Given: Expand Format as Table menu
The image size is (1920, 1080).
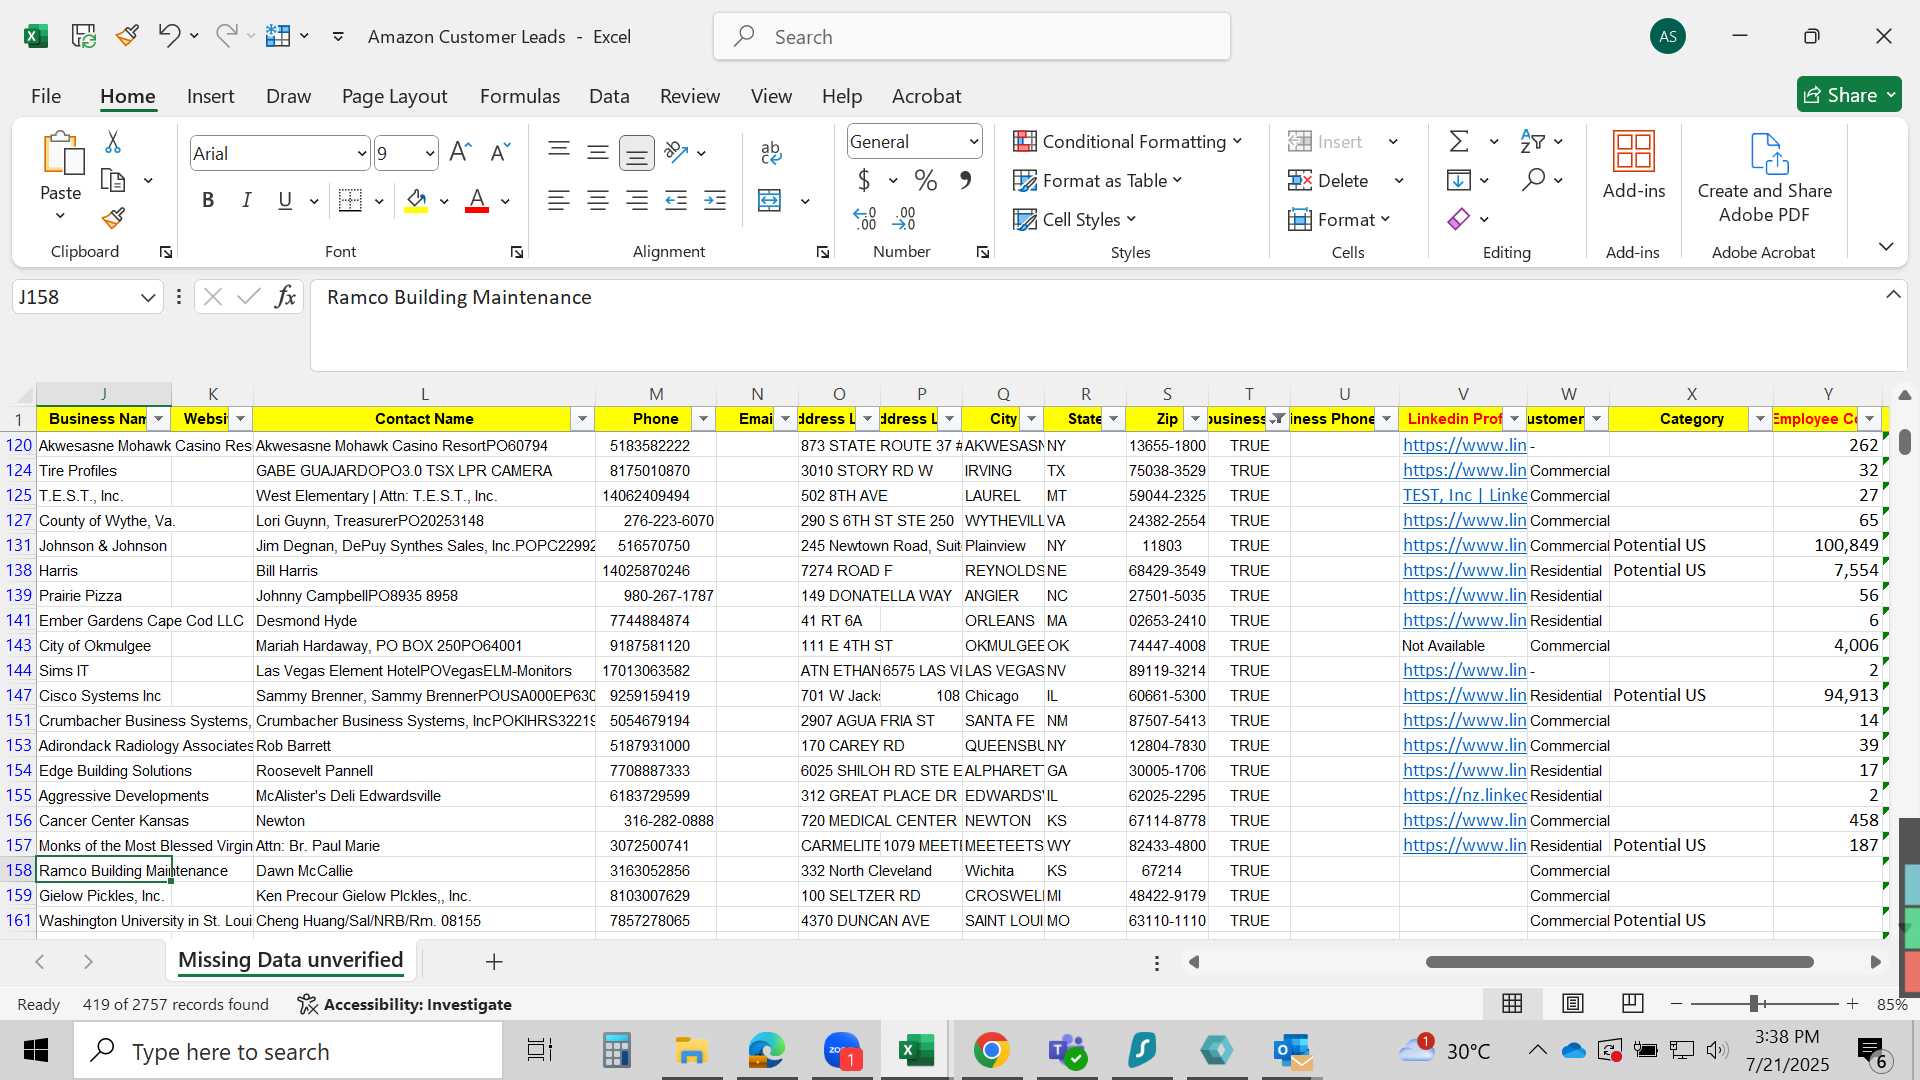Looking at the screenshot, I should tap(1098, 180).
